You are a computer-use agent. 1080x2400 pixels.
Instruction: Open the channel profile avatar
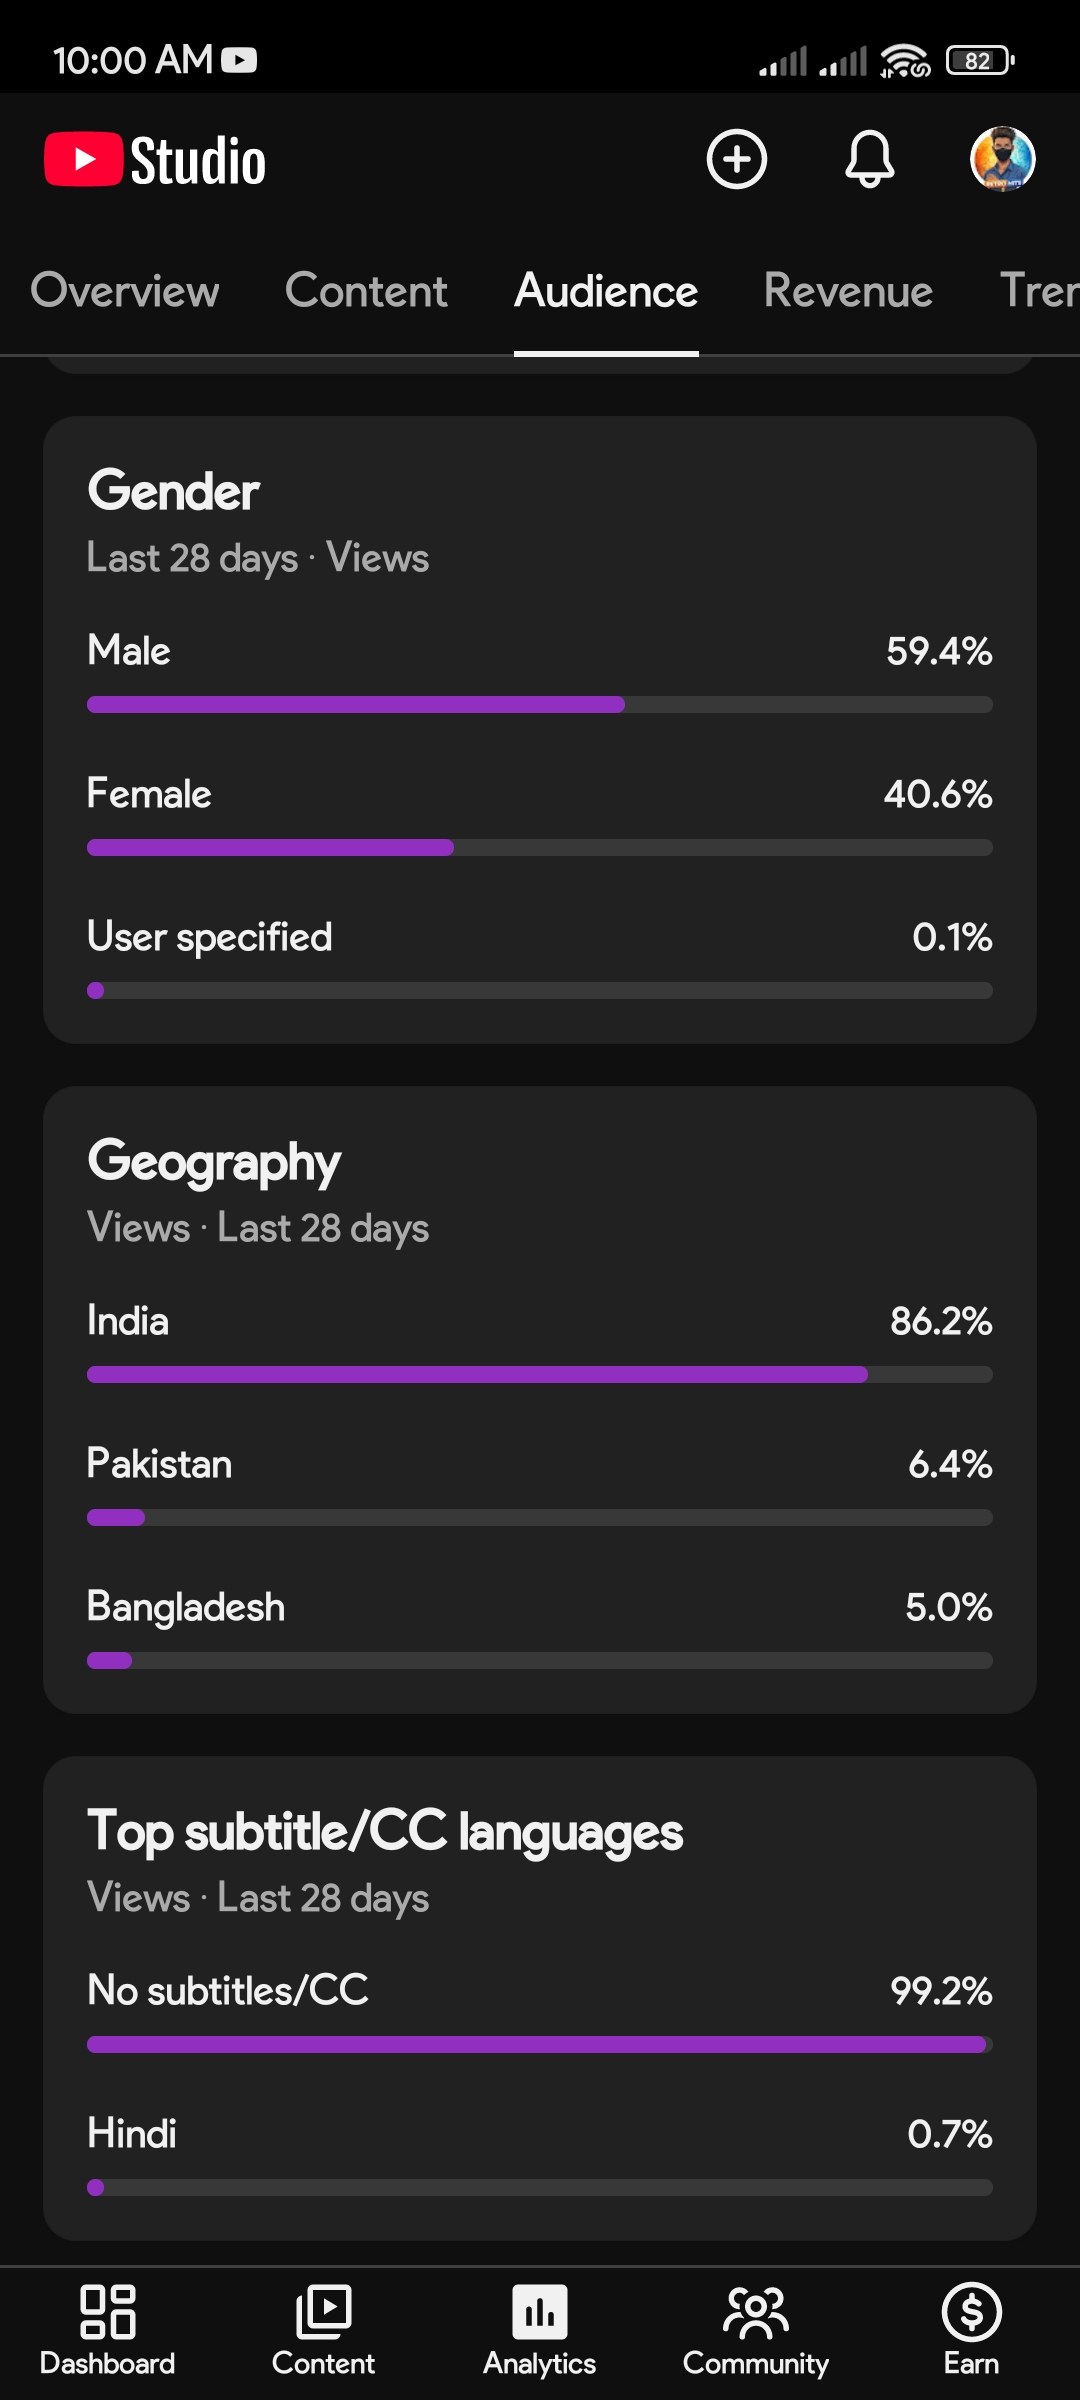1002,159
